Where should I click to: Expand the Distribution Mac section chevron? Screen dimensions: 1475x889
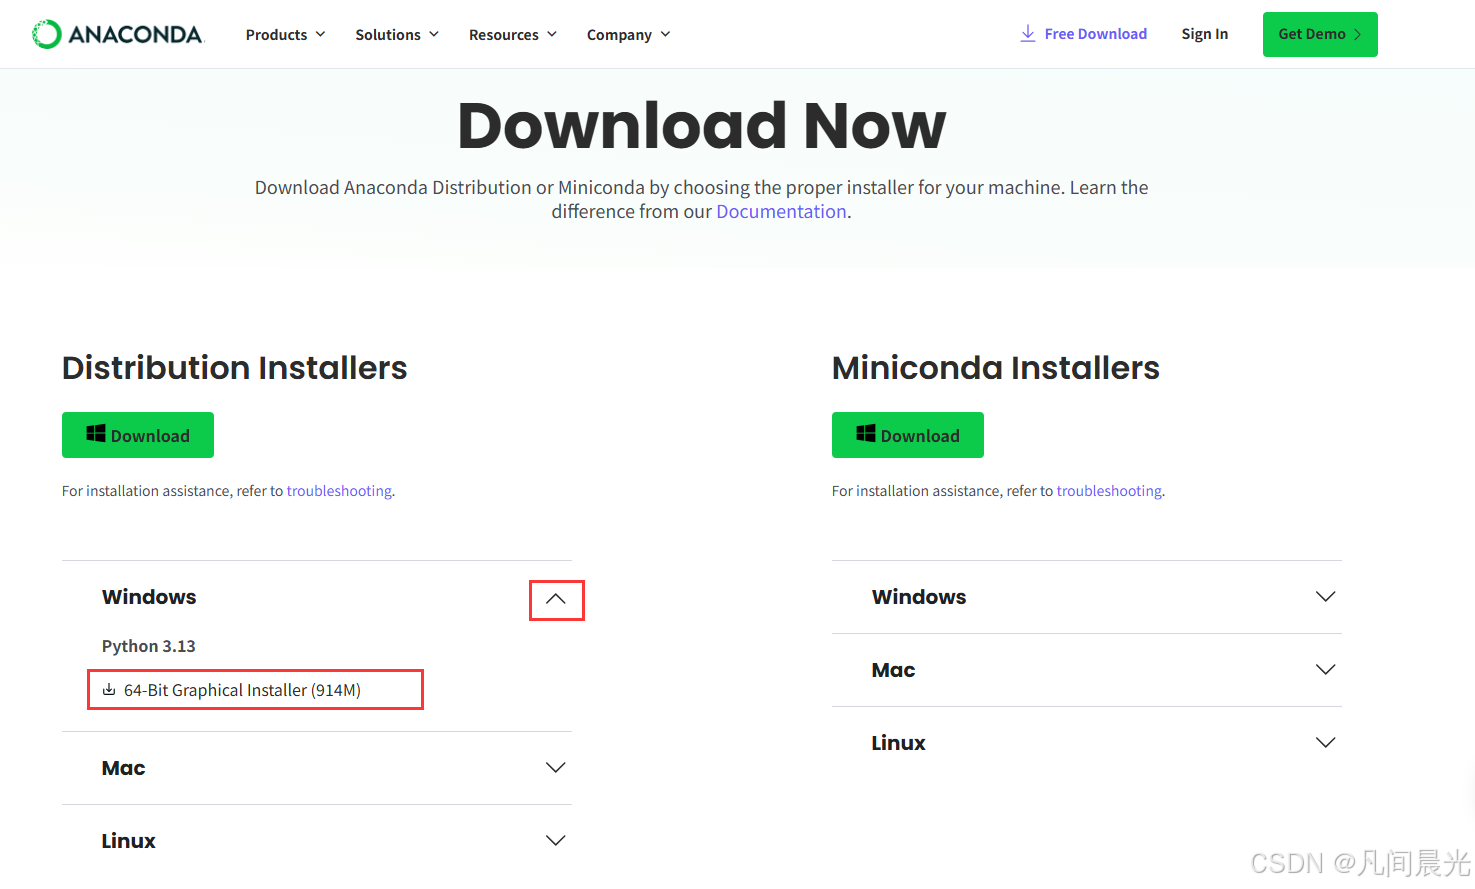pos(556,768)
